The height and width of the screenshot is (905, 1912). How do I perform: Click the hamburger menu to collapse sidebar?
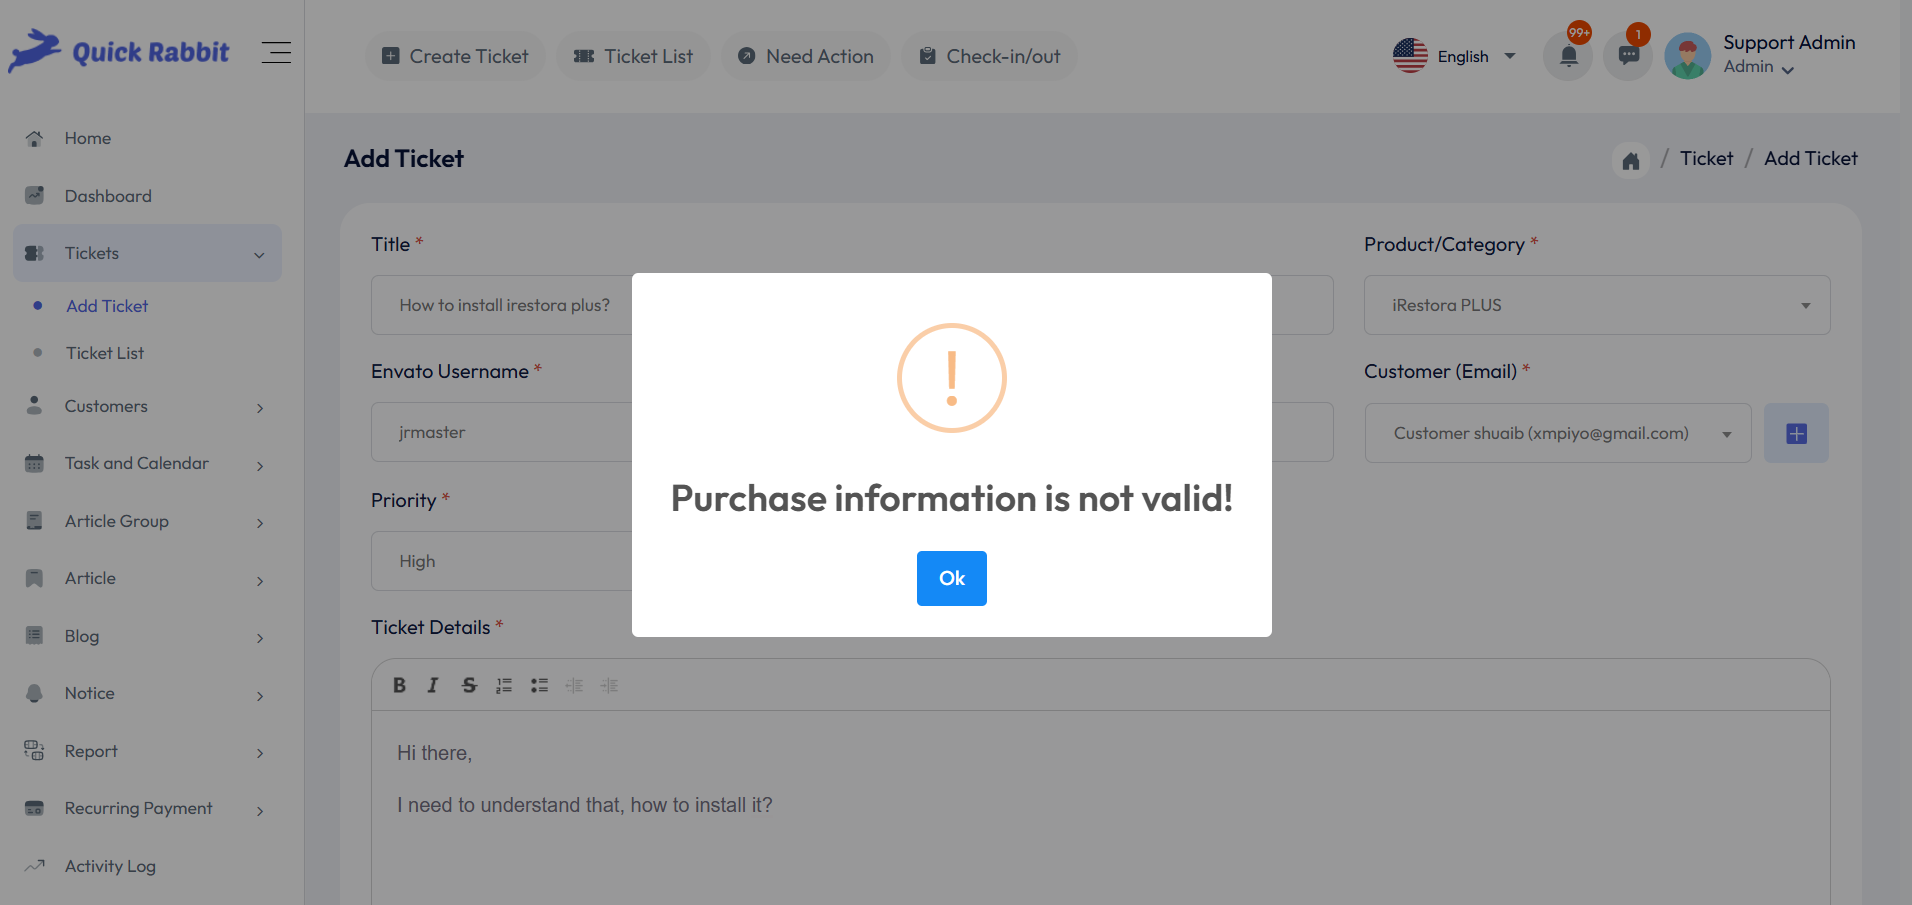[276, 52]
